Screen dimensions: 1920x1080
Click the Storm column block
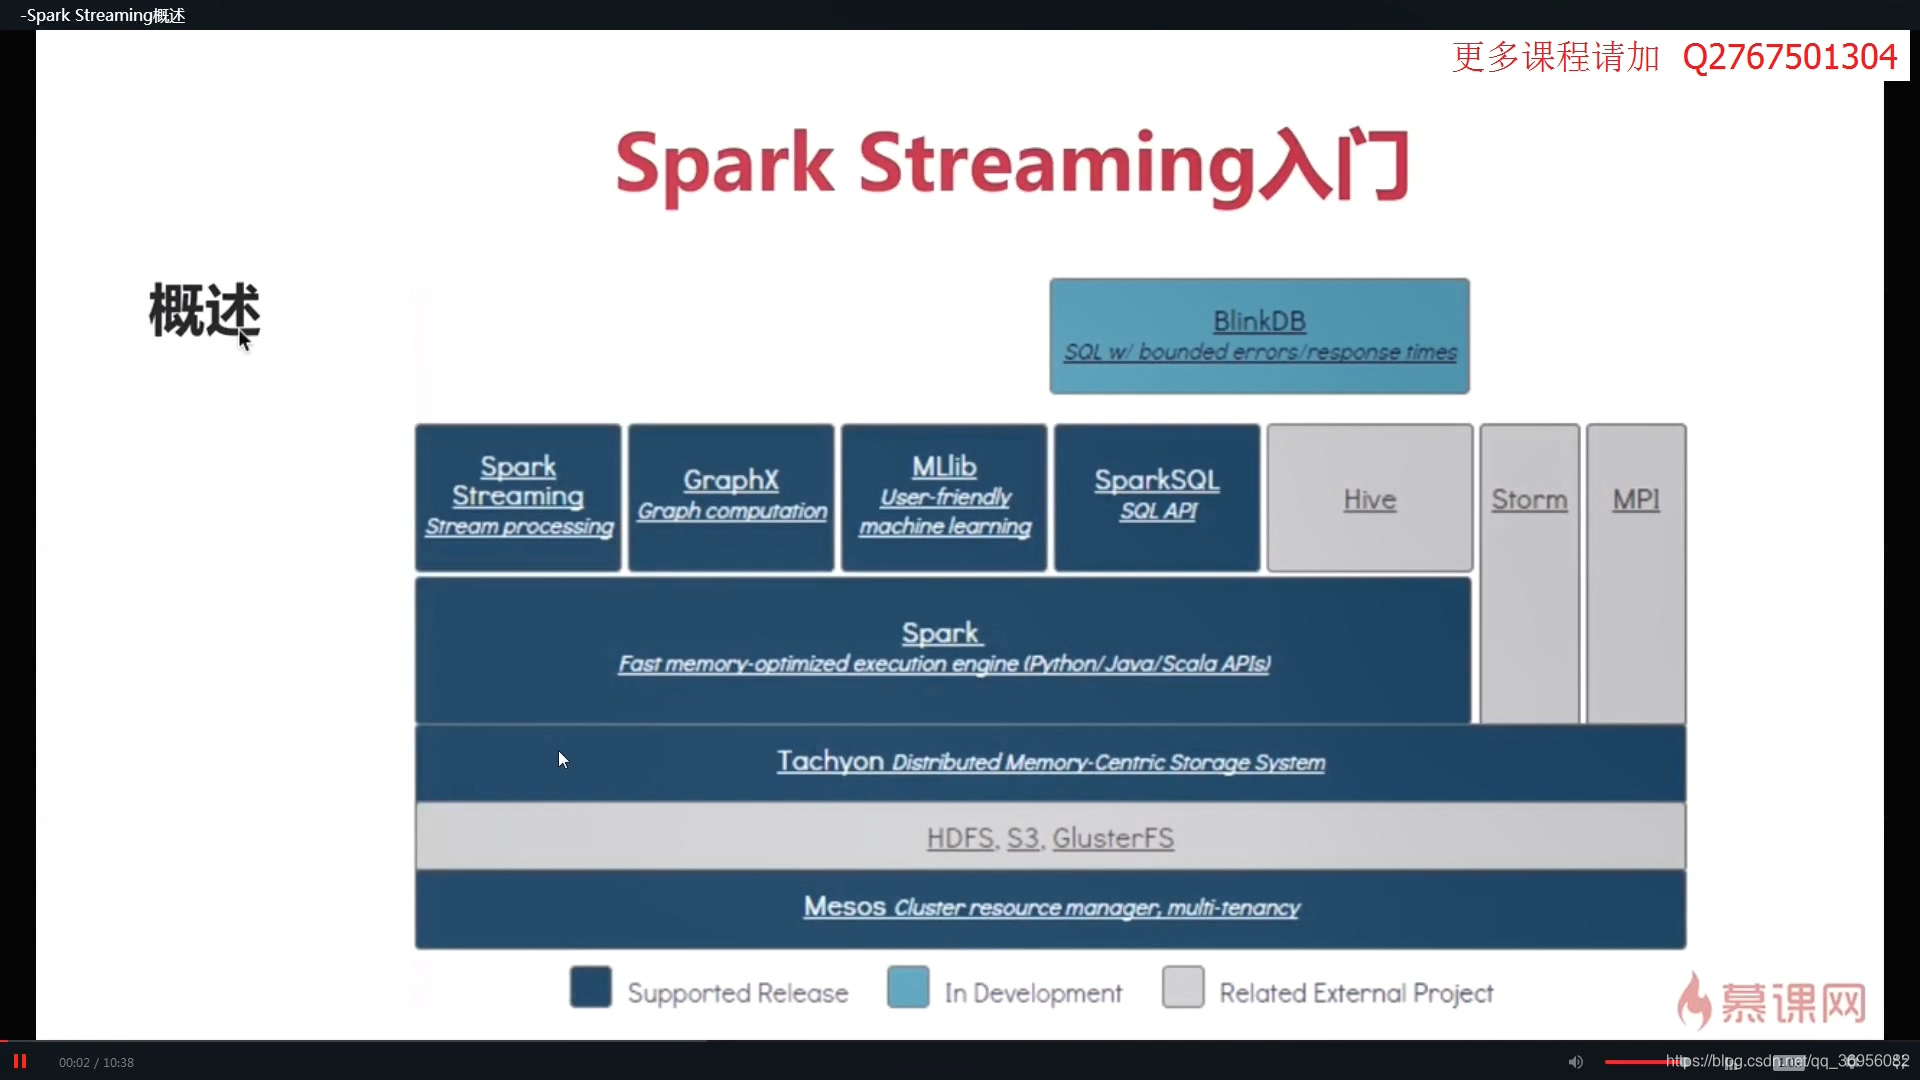tap(1529, 572)
